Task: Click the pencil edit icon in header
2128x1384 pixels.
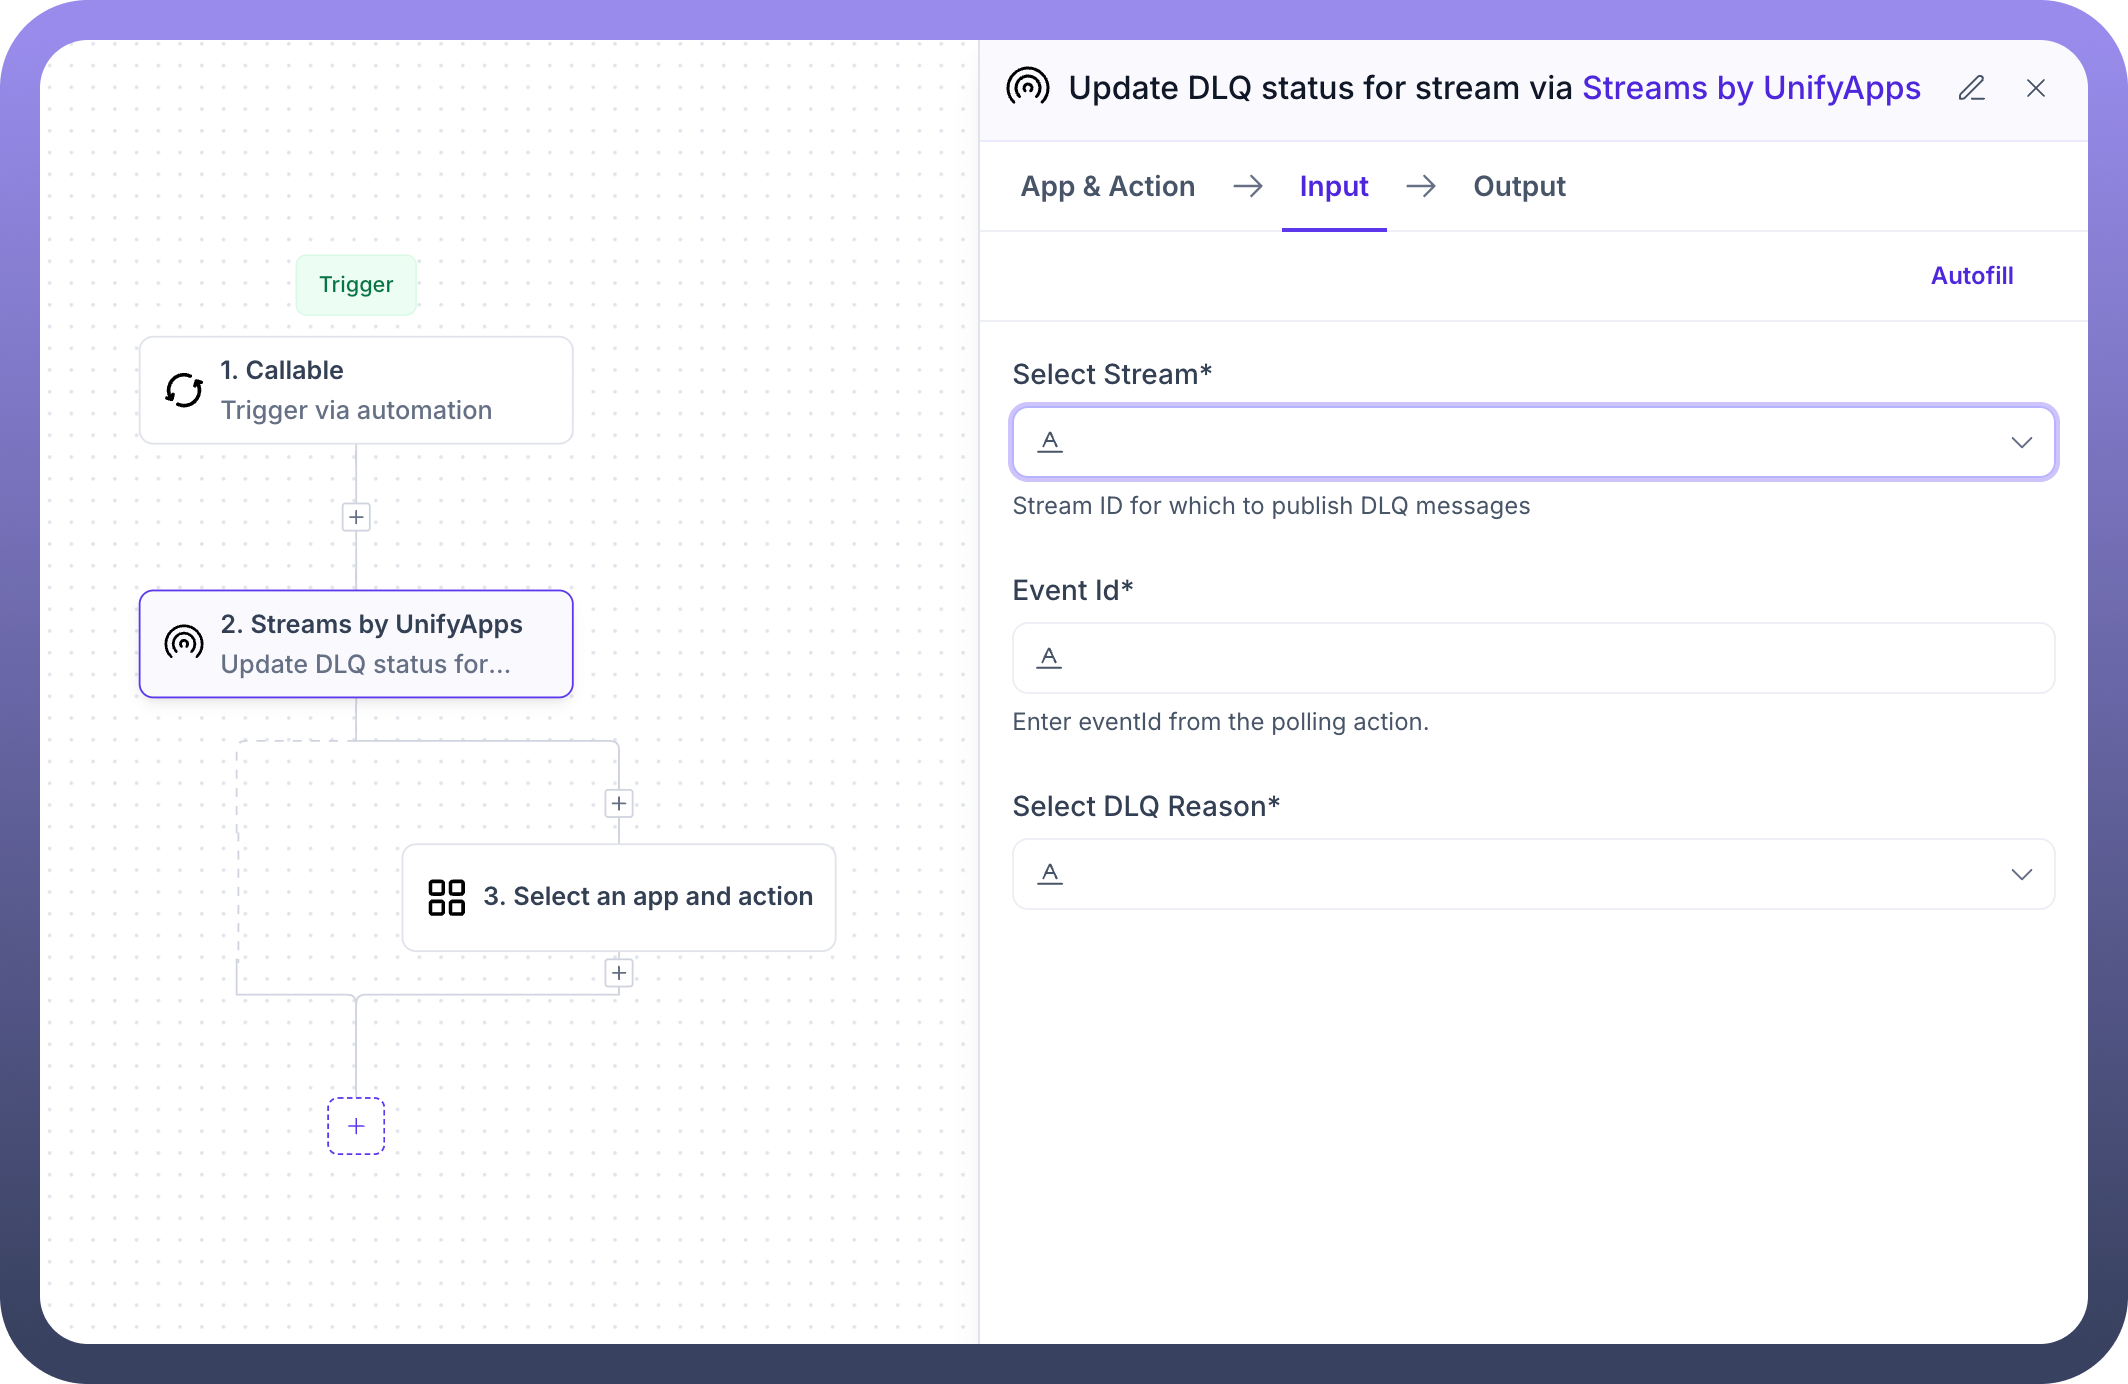Action: click(1971, 88)
